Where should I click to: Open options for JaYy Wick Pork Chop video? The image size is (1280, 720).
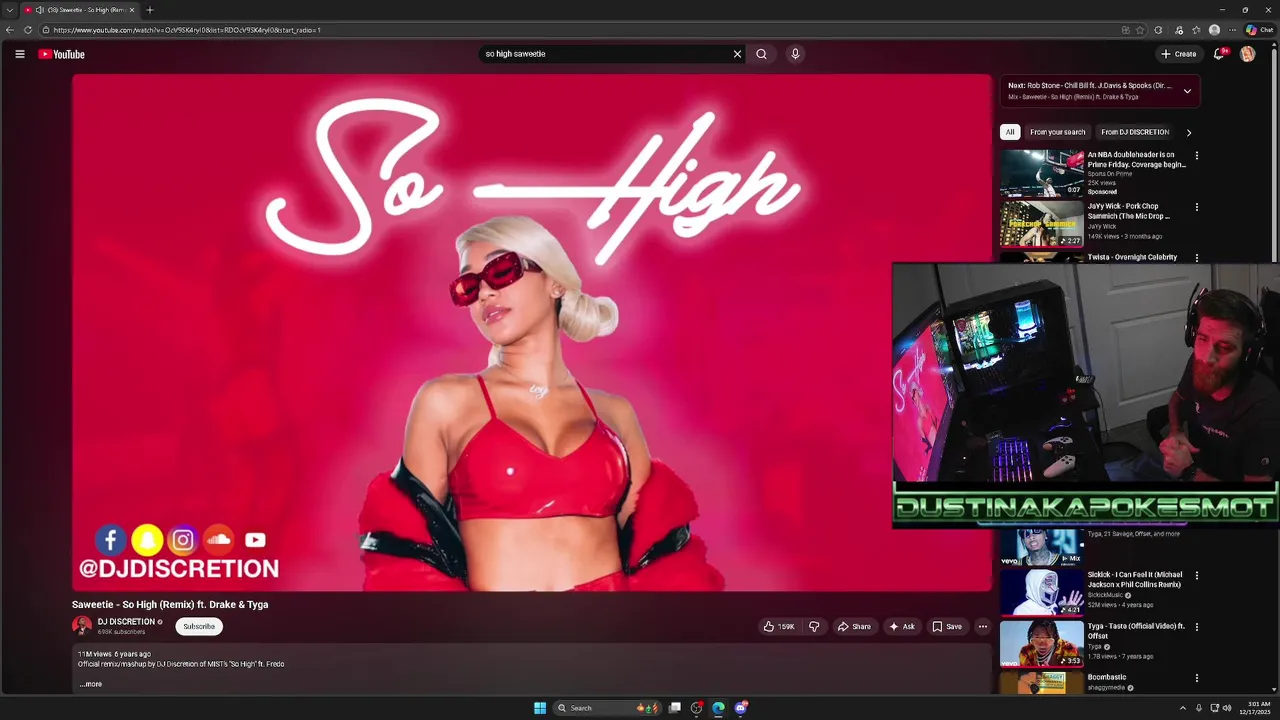click(1196, 207)
